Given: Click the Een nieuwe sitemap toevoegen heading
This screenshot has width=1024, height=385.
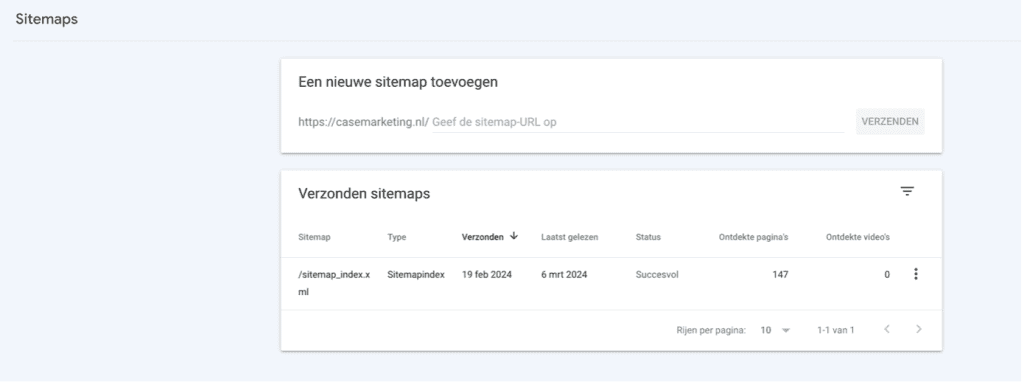Looking at the screenshot, I should [398, 82].
